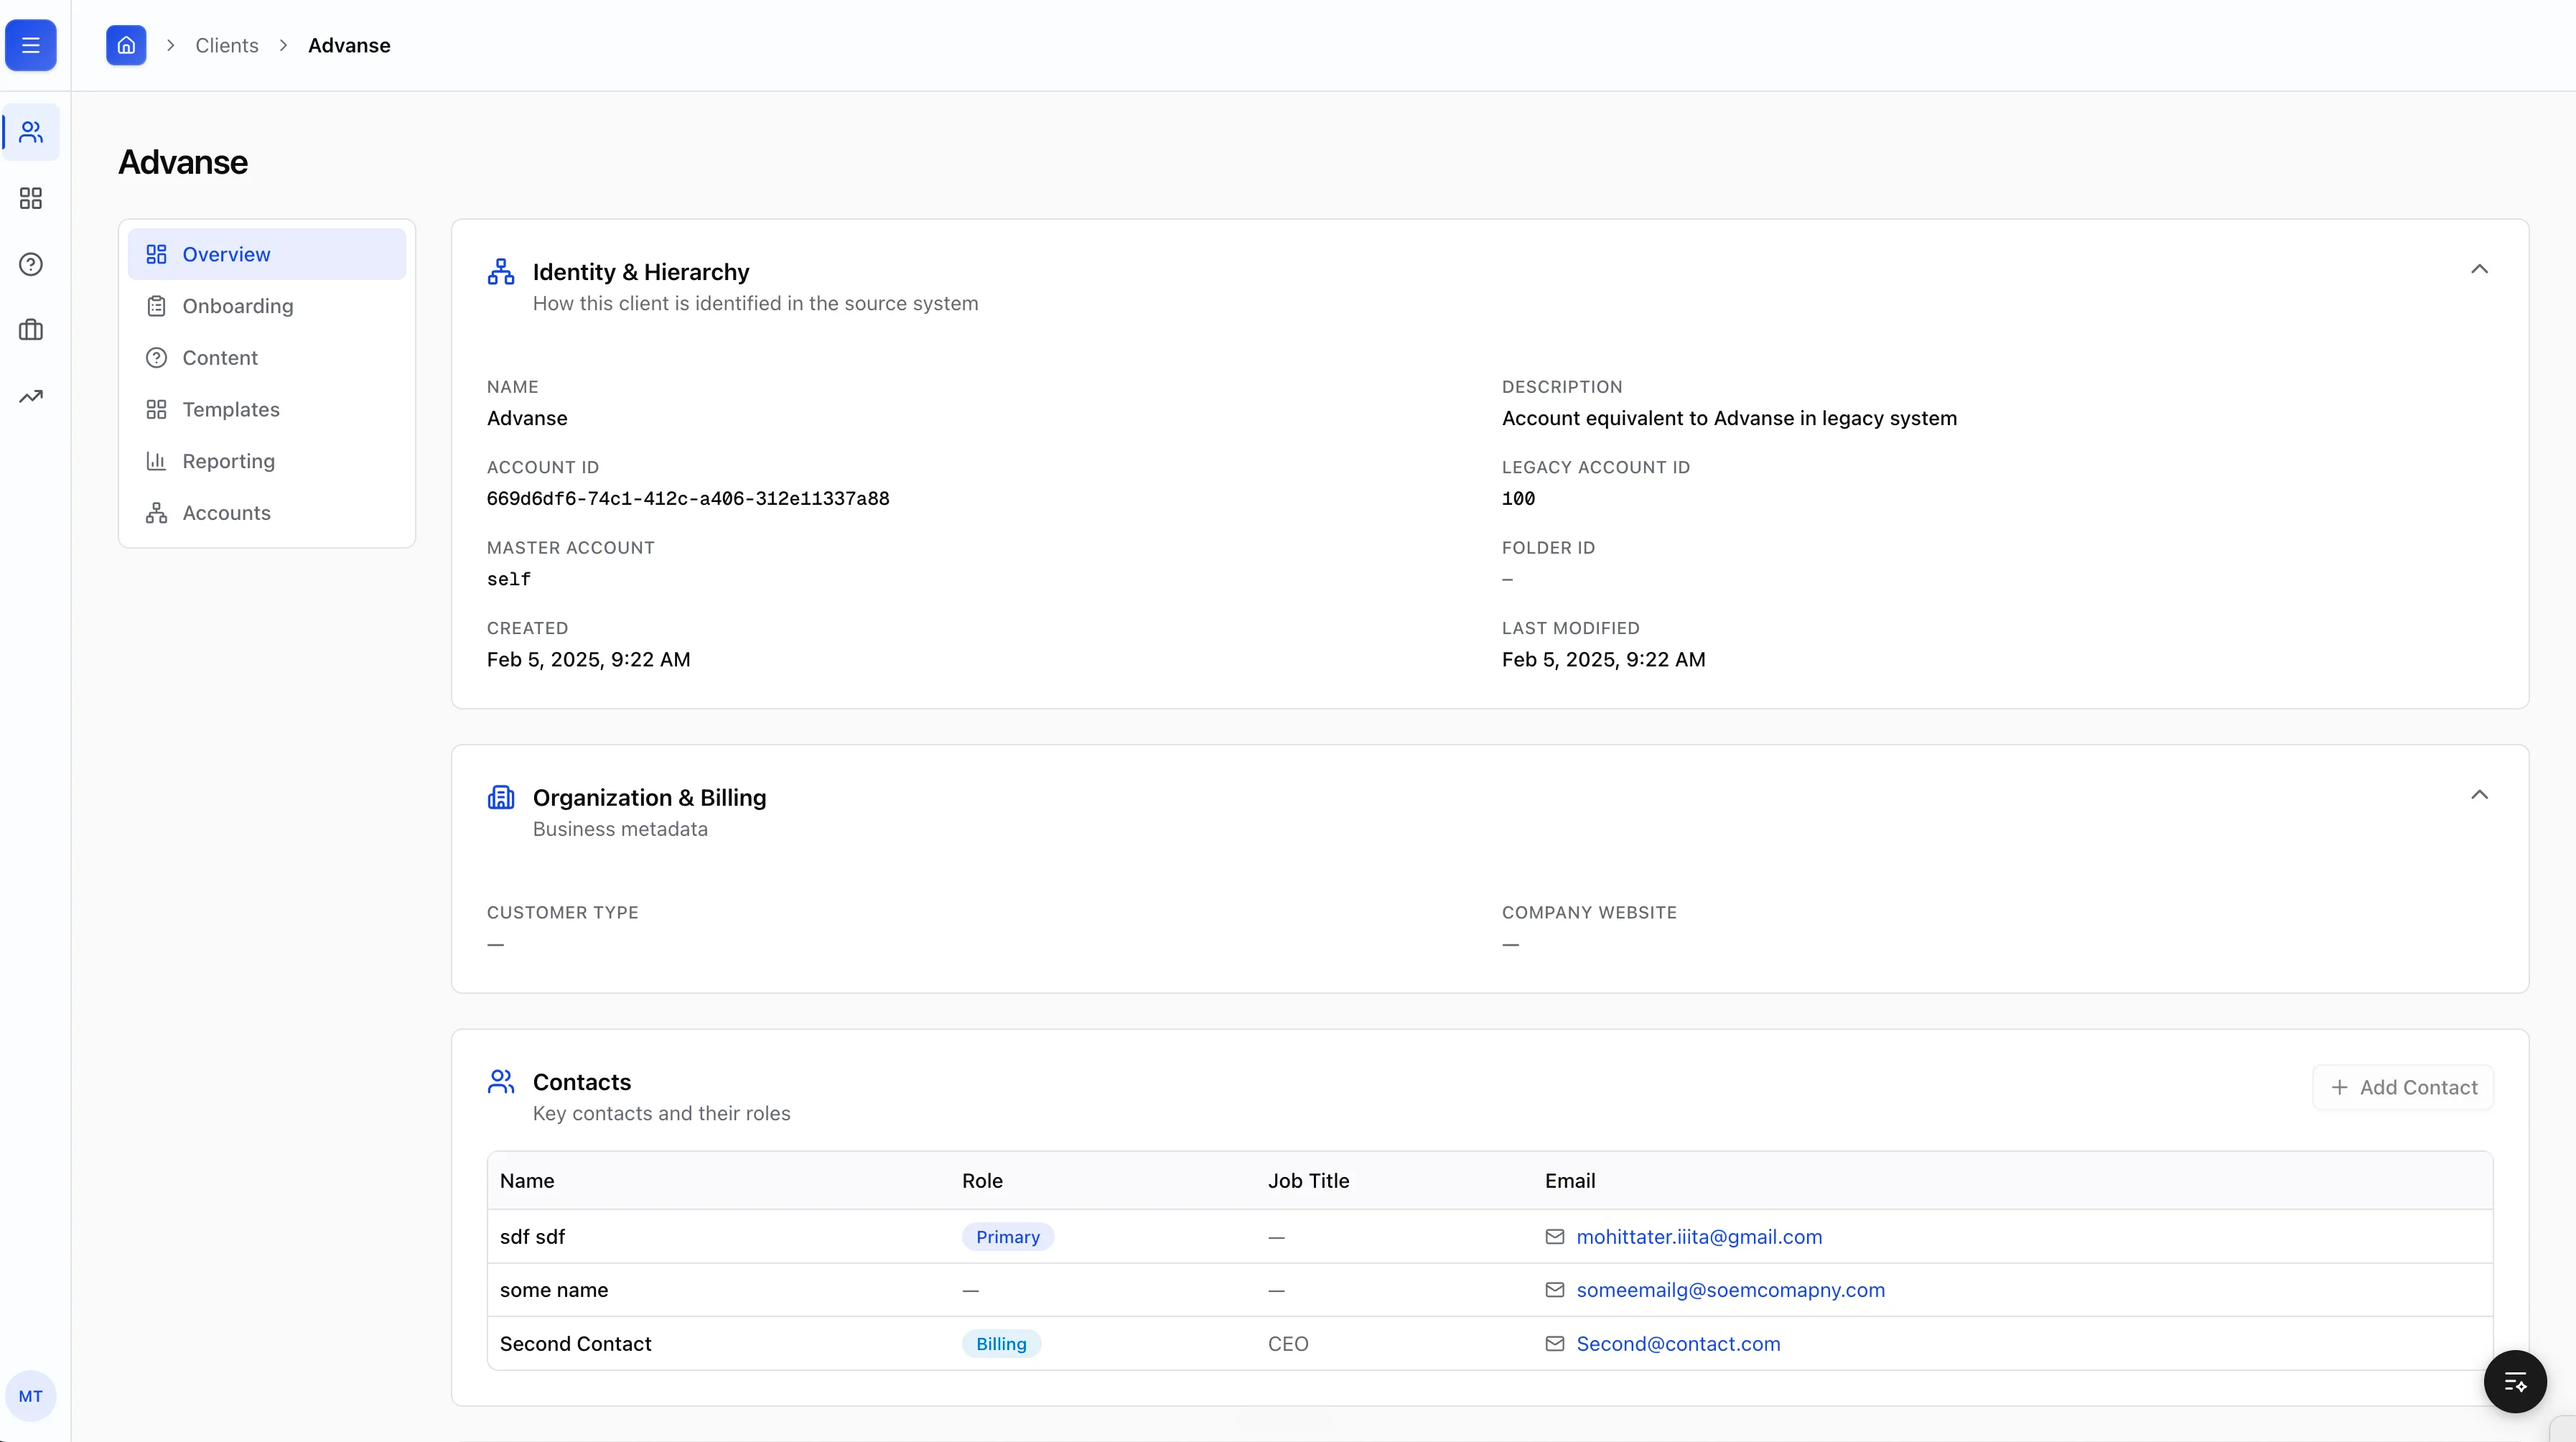This screenshot has width=2576, height=1442.
Task: Click the Billing role badge
Action: 1001,1344
